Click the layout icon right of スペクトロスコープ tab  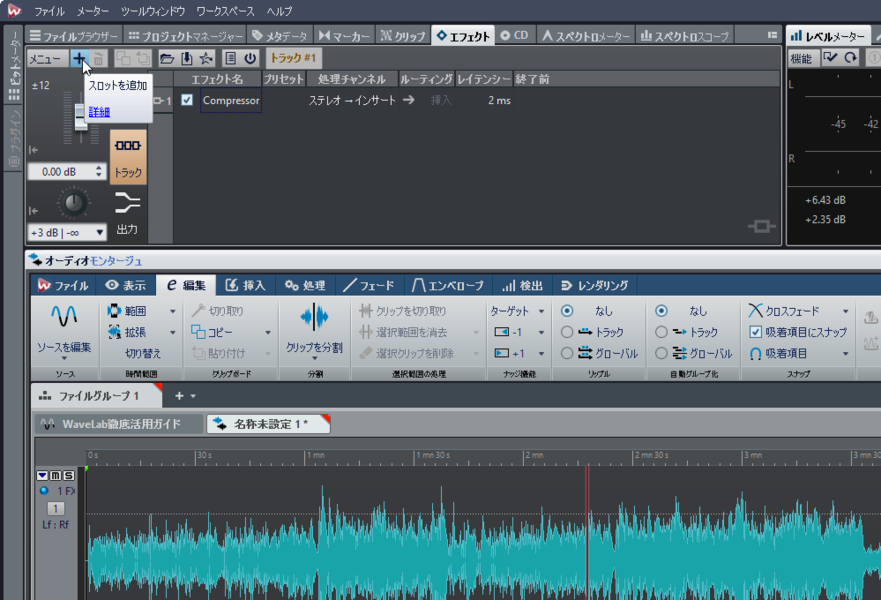[x=773, y=35]
